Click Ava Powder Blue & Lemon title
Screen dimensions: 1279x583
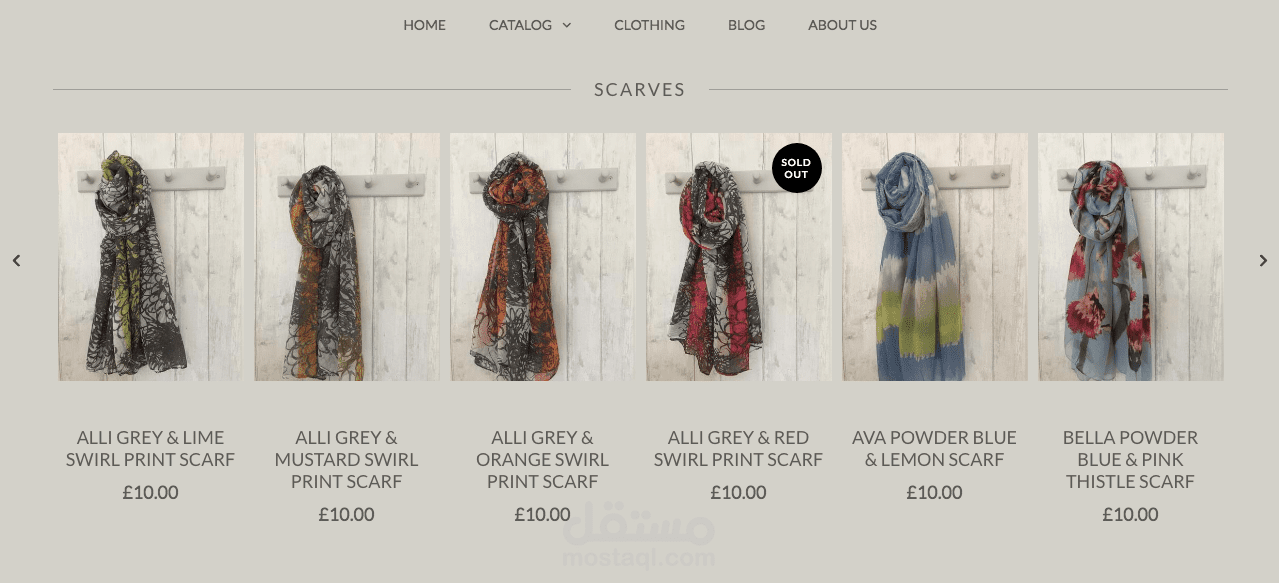point(935,449)
